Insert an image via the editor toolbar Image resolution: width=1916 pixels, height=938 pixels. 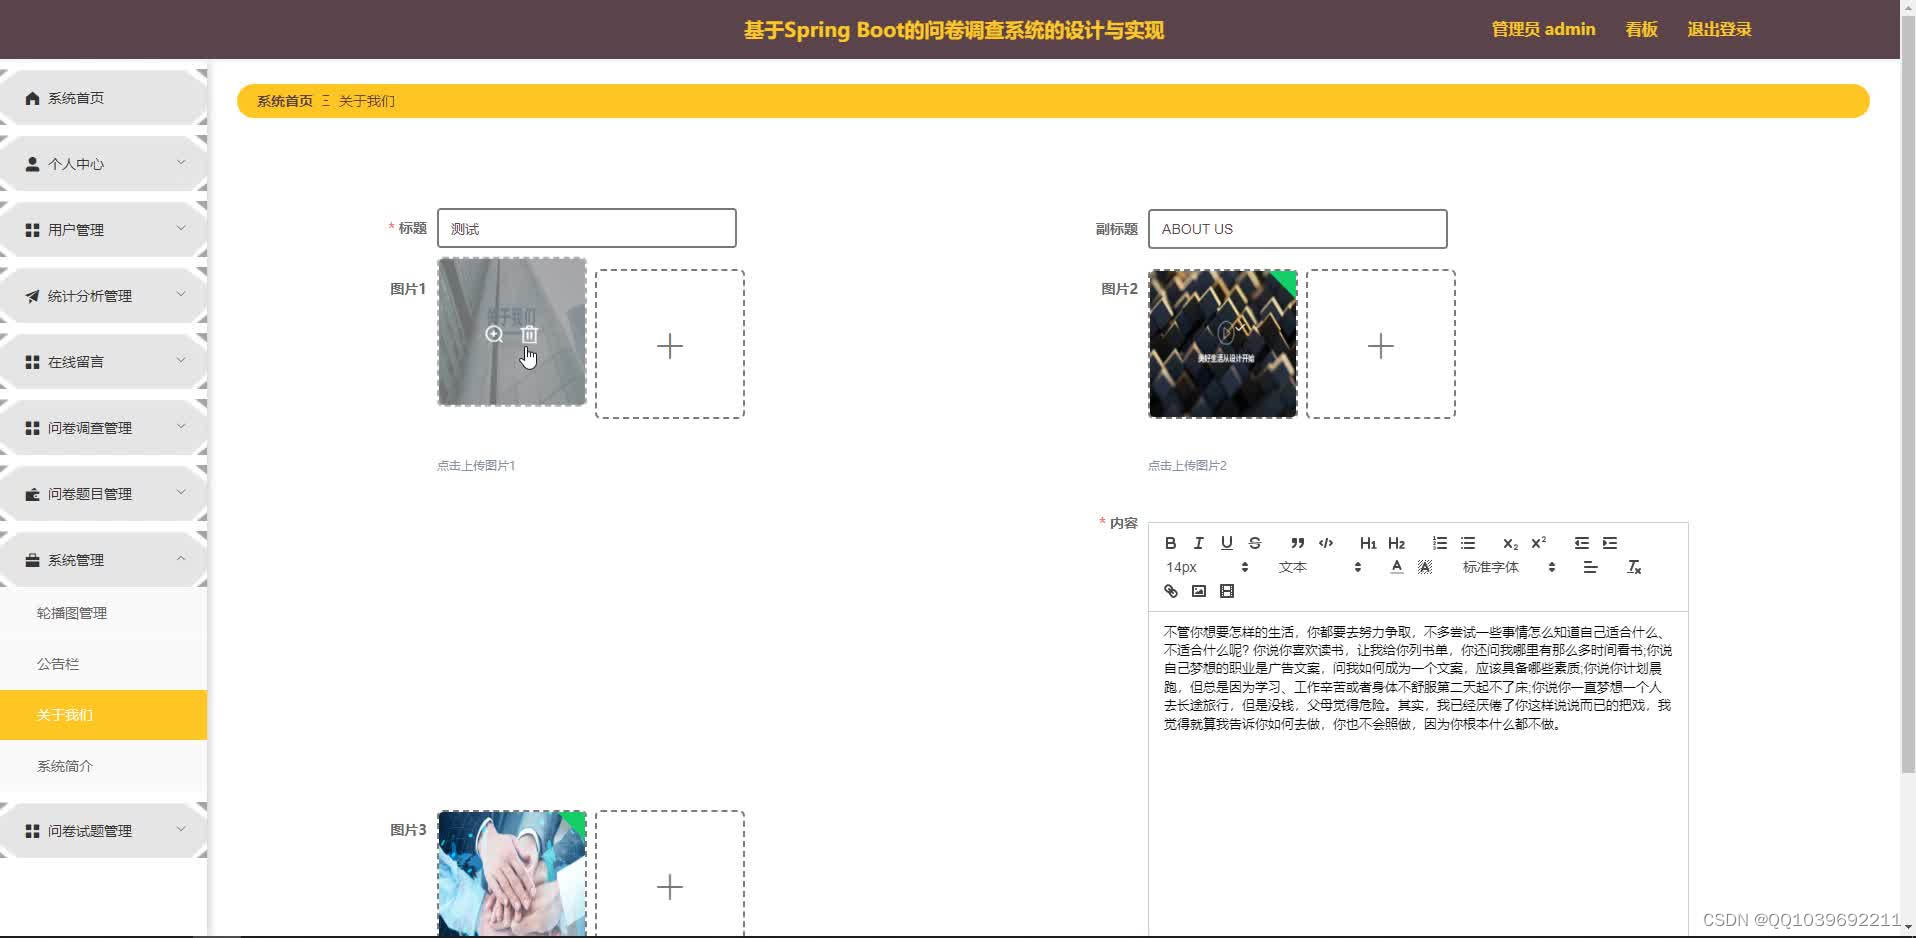[1199, 591]
